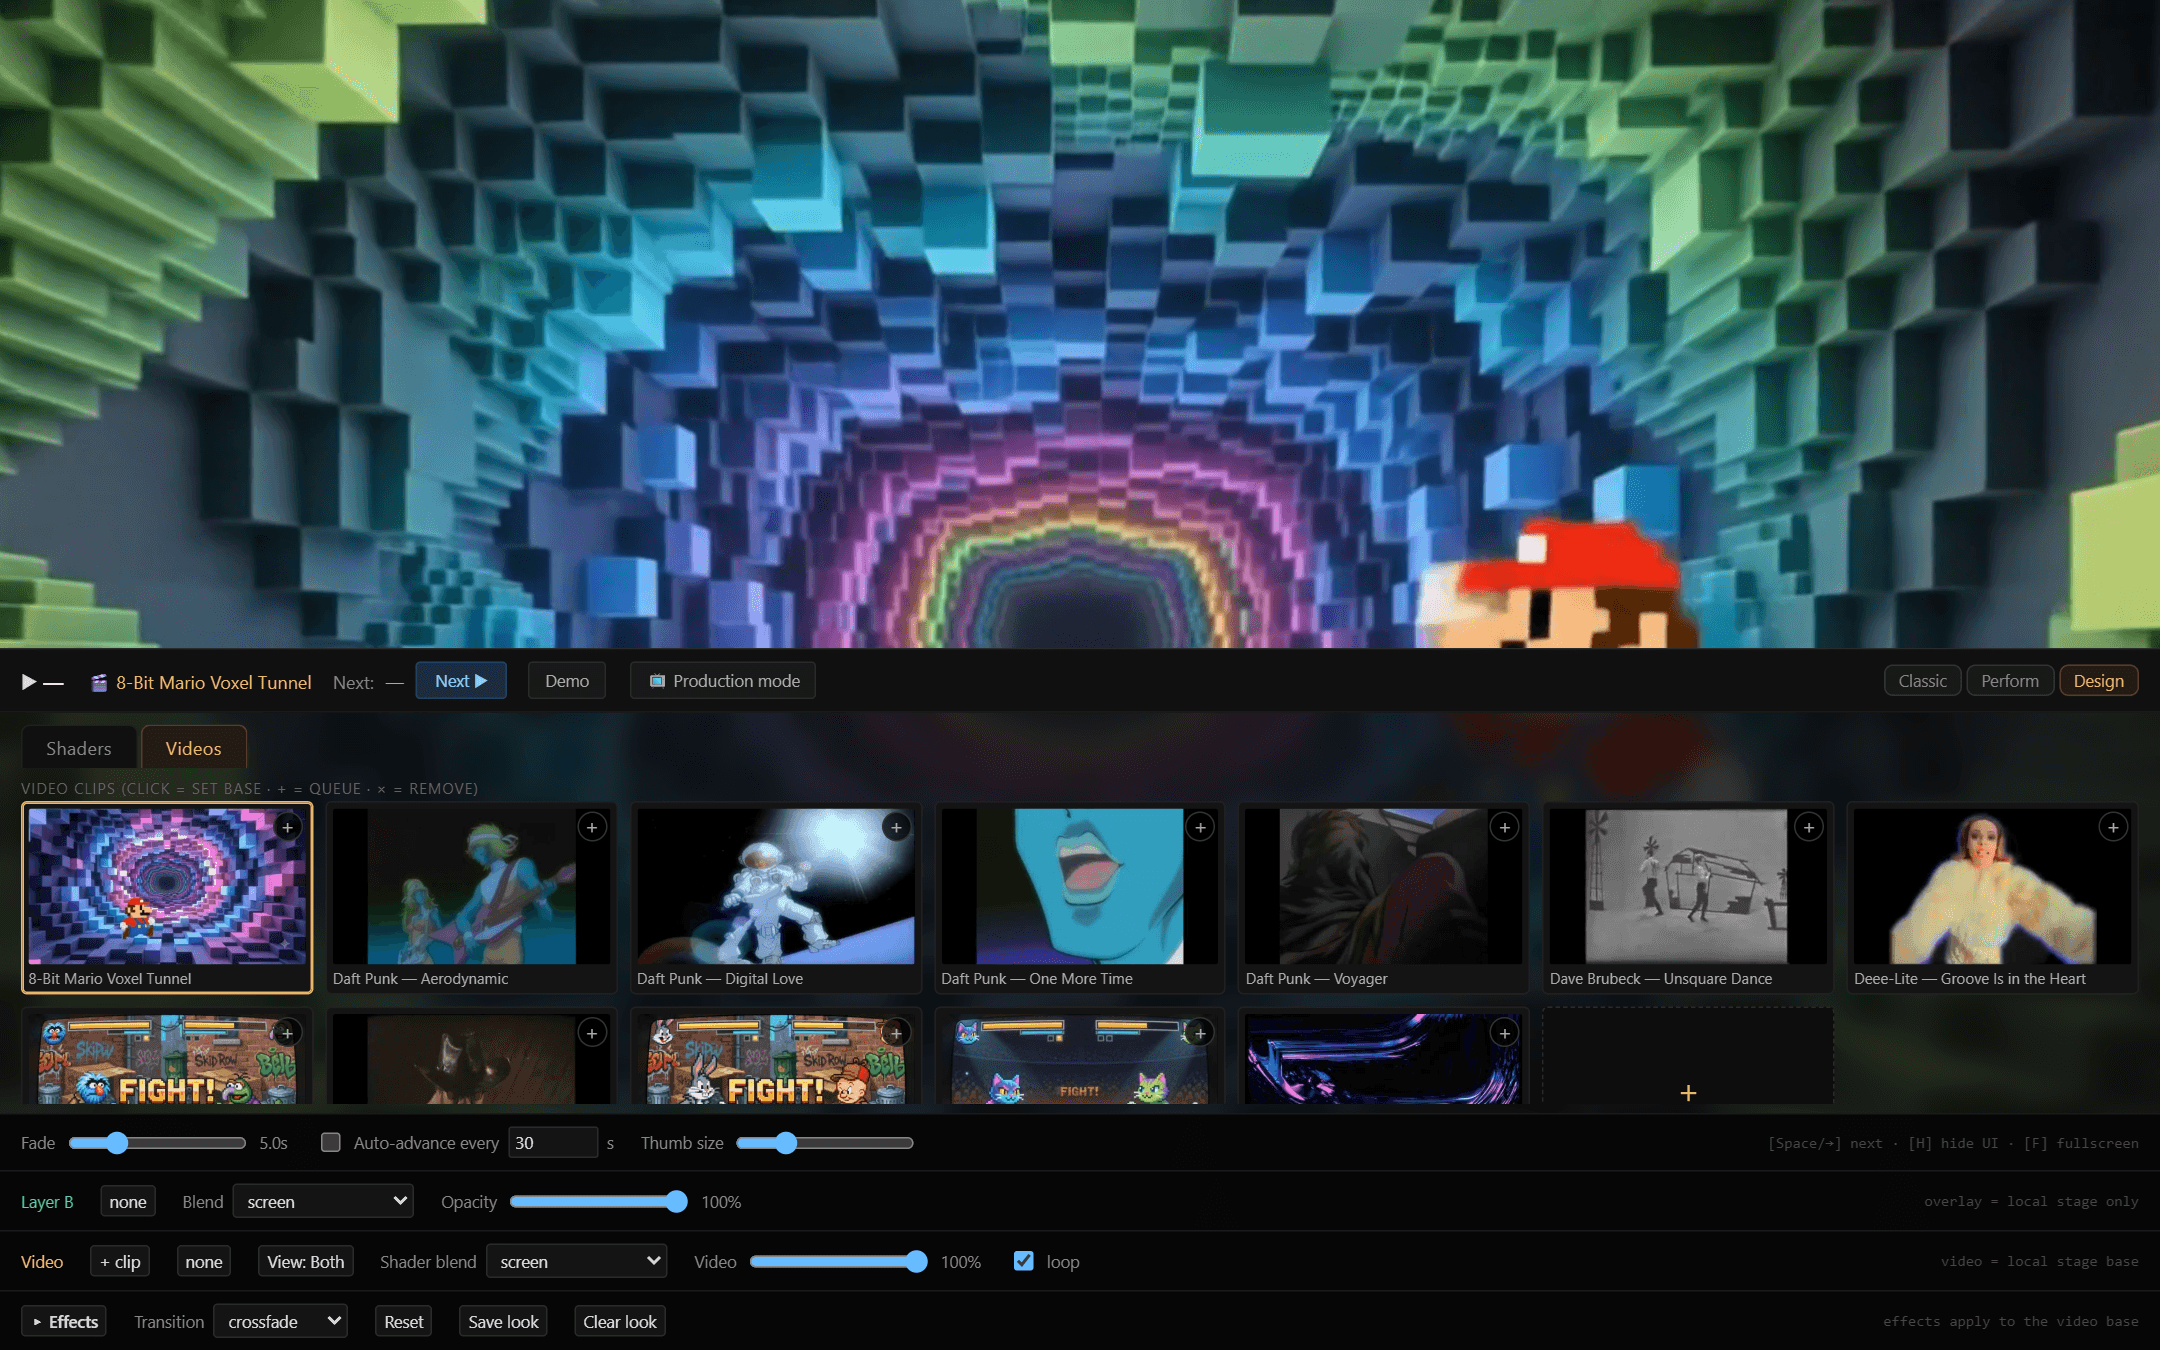Click the Clear look button
Screen dimensions: 2160x1350
pos(620,1322)
